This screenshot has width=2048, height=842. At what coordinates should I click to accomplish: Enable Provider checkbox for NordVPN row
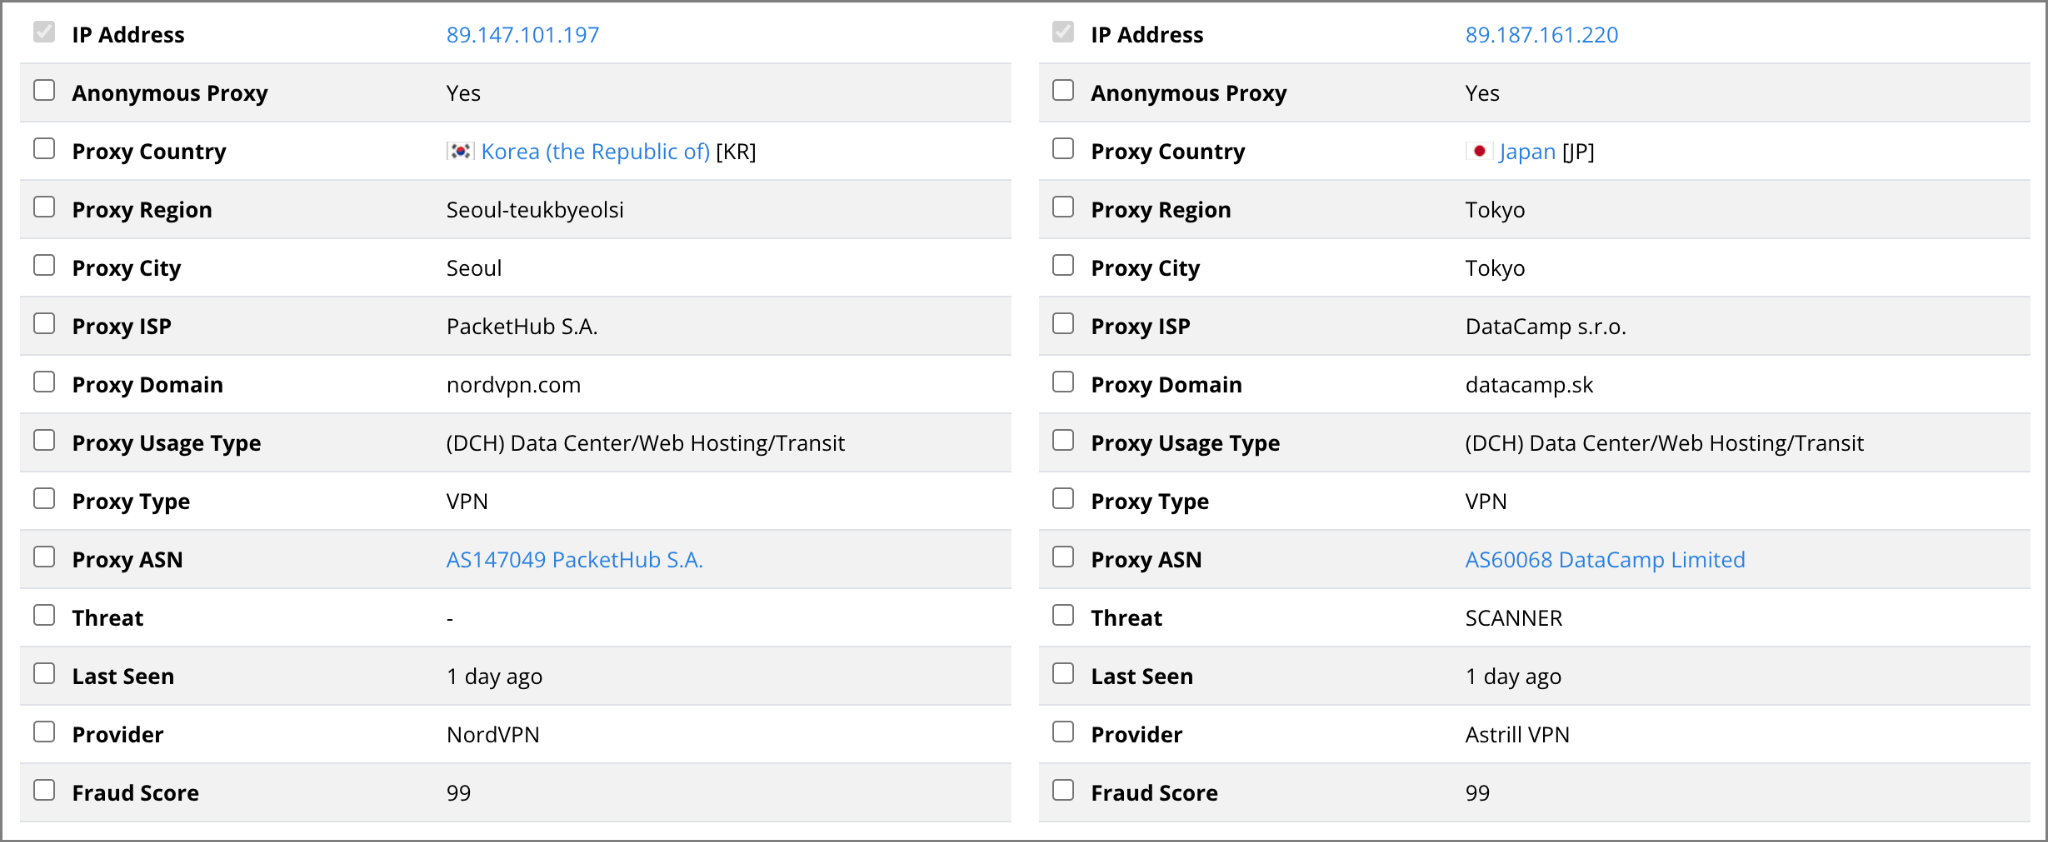coord(44,732)
